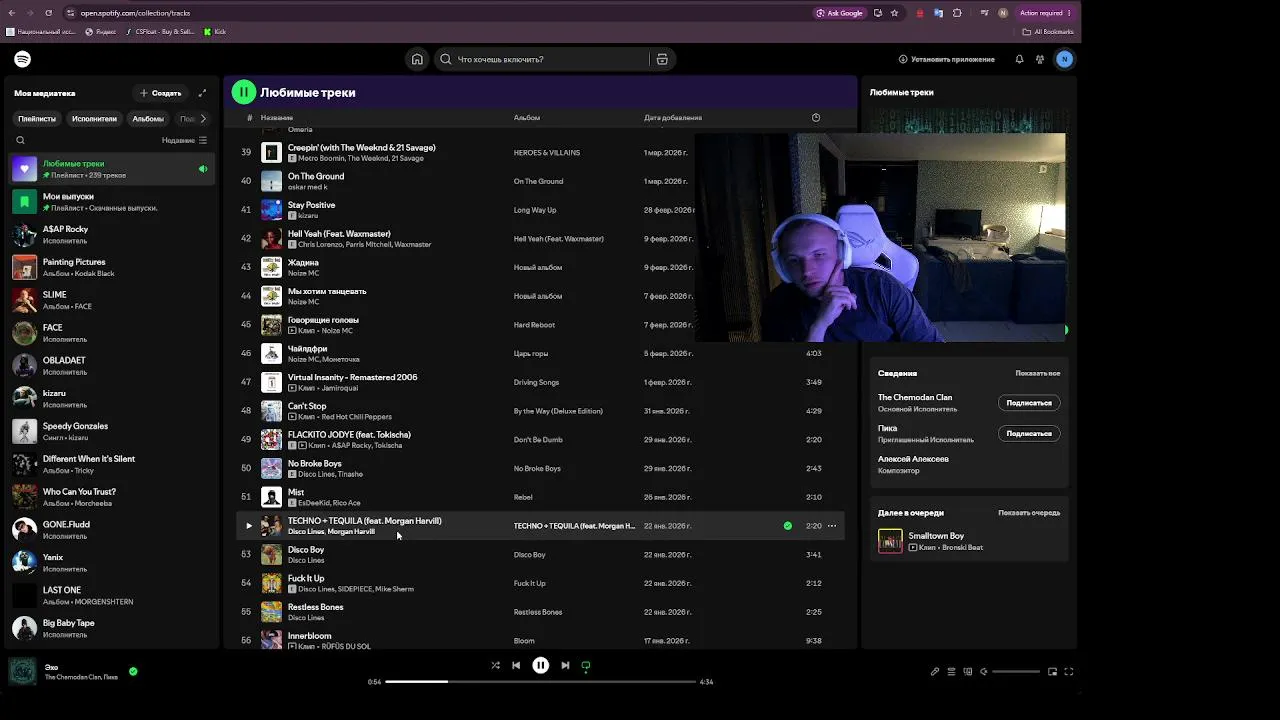1280x720 pixels.
Task: Open A$AP Rocky in the library
Action: pyautogui.click(x=113, y=235)
